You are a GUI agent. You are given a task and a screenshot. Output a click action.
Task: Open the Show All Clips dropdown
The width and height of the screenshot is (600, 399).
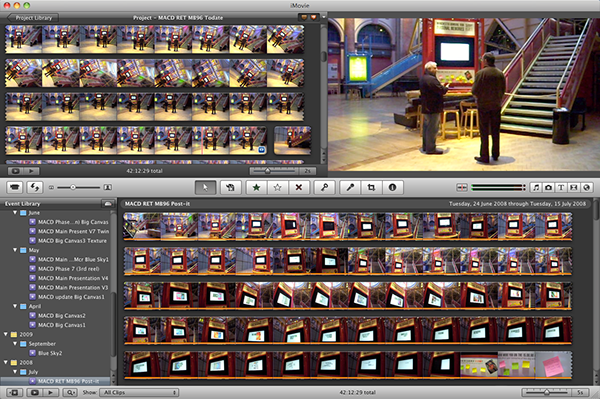pyautogui.click(x=139, y=392)
